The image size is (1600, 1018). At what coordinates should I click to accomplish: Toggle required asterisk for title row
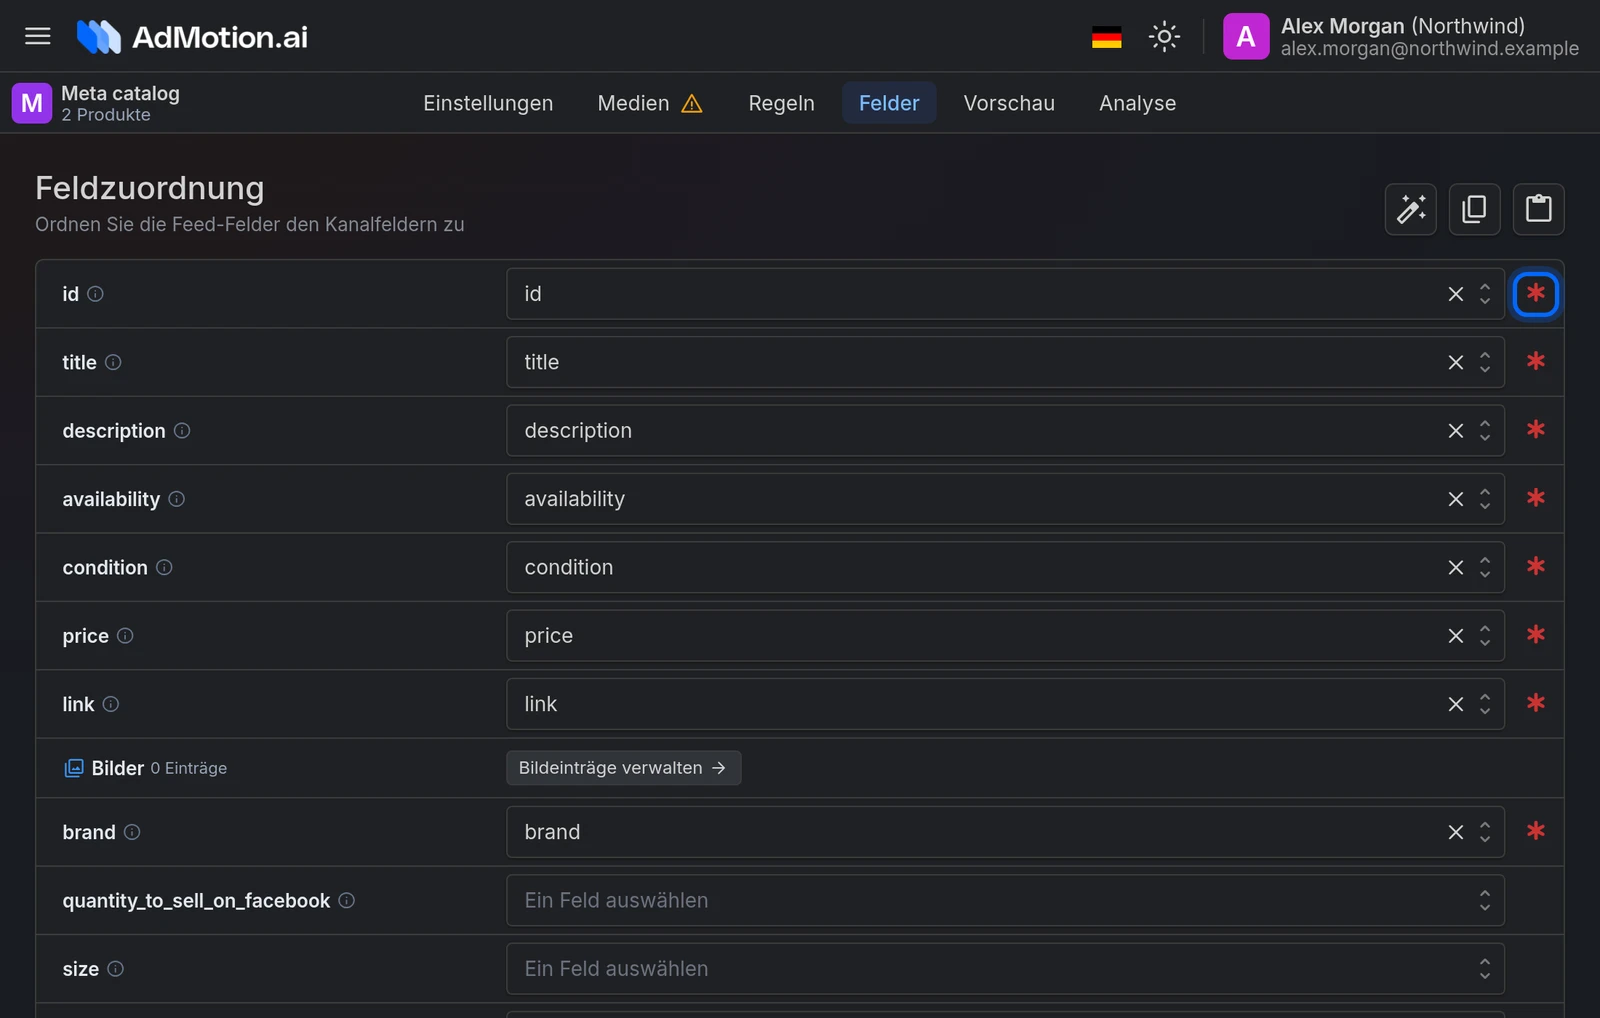1536,362
